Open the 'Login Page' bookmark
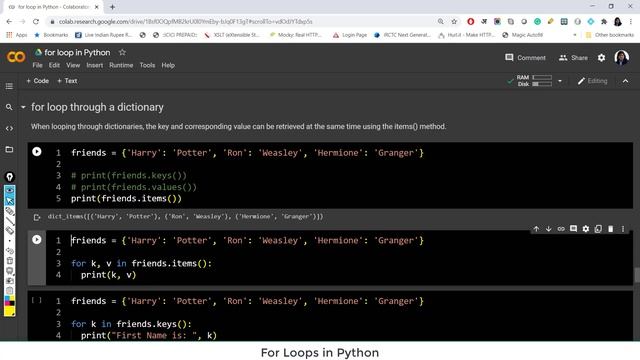This screenshot has height=360, width=640. [350, 35]
